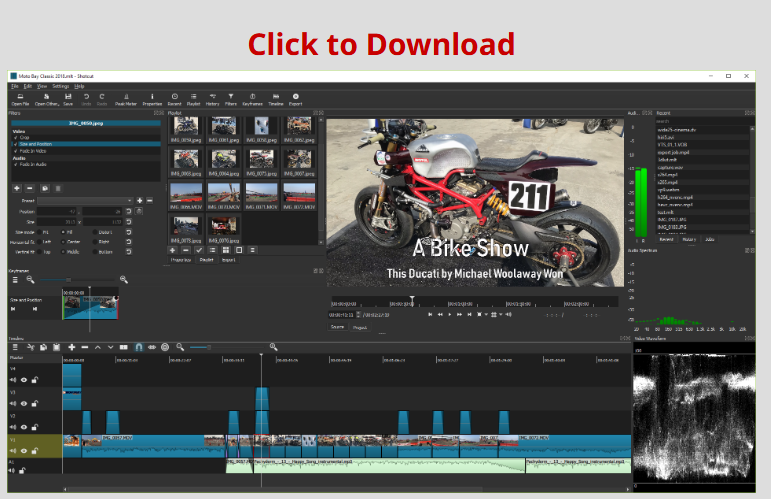Click the timeline zoom slider
771x499 pixels.
[226, 347]
